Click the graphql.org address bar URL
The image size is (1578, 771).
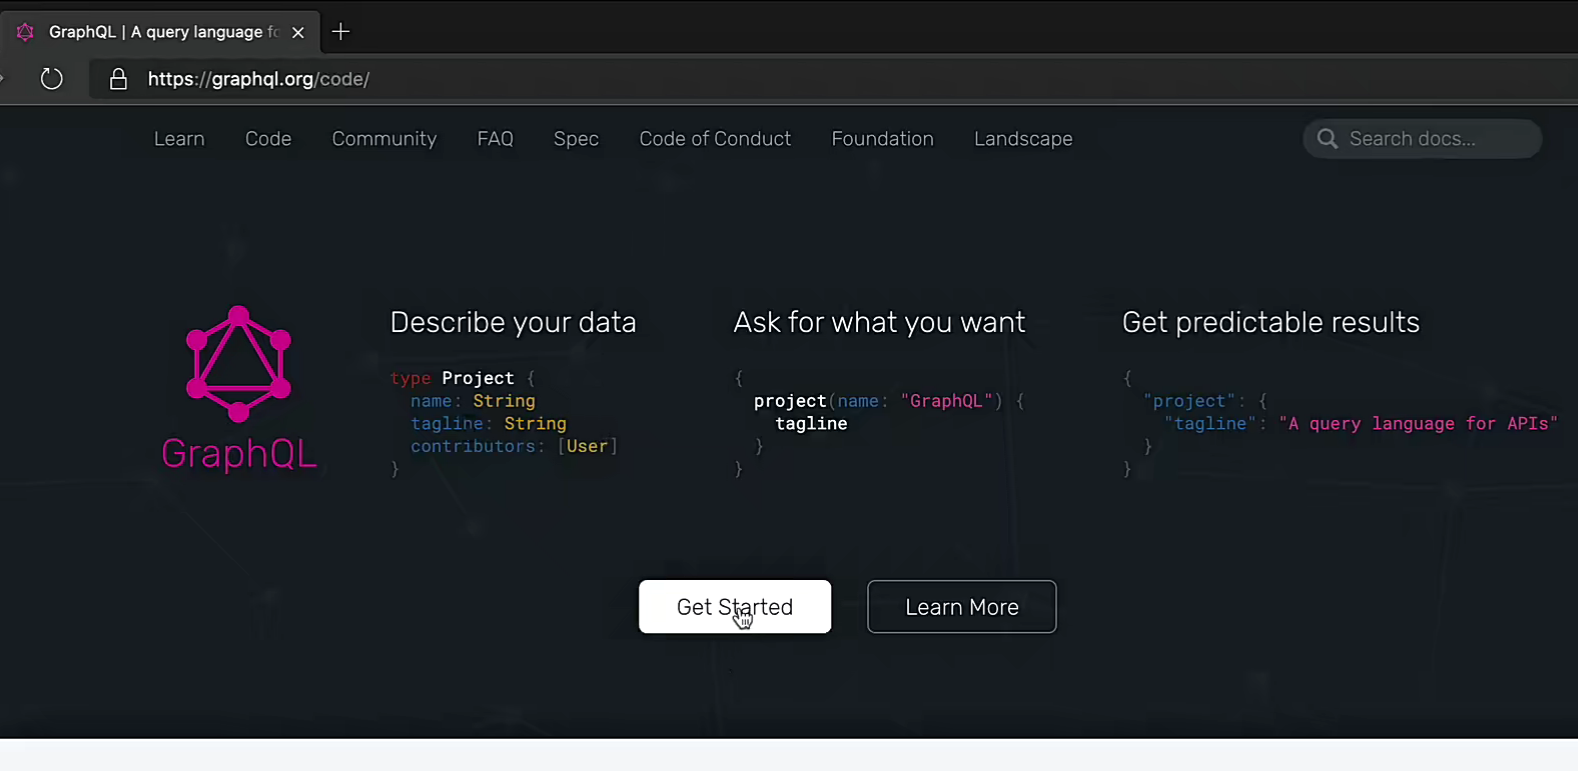click(259, 79)
